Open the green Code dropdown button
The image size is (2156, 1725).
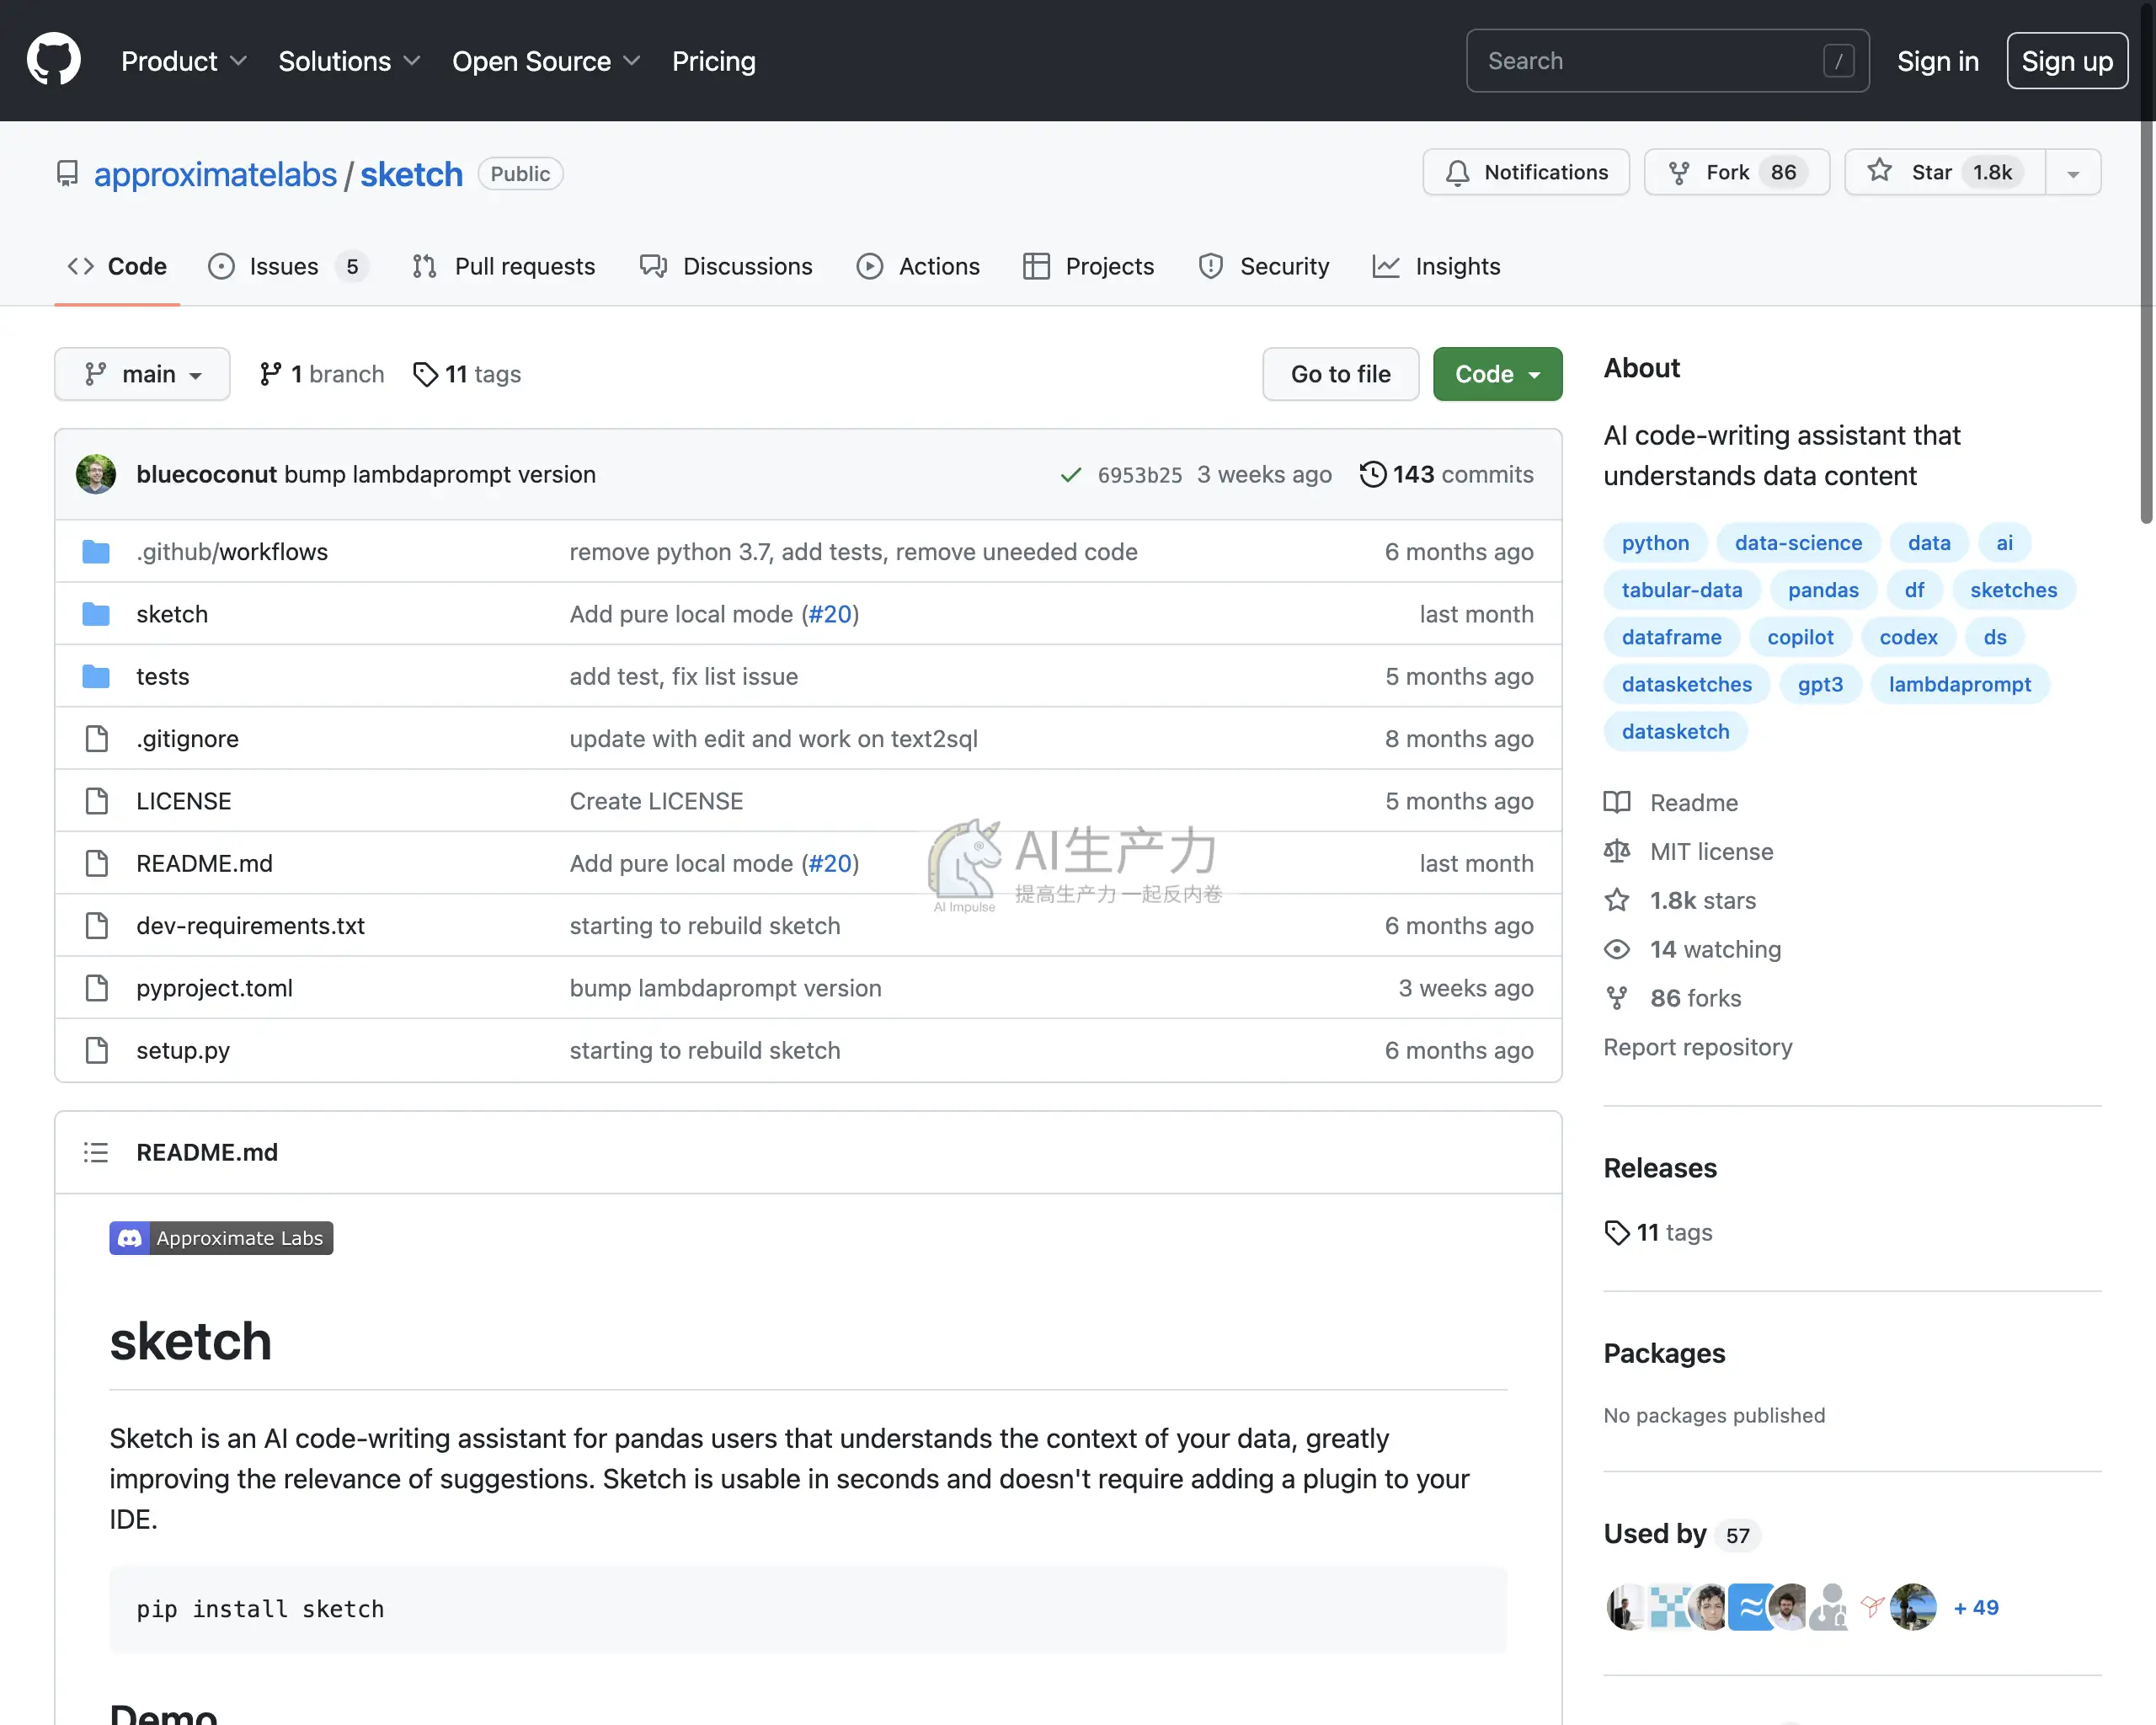tap(1497, 374)
